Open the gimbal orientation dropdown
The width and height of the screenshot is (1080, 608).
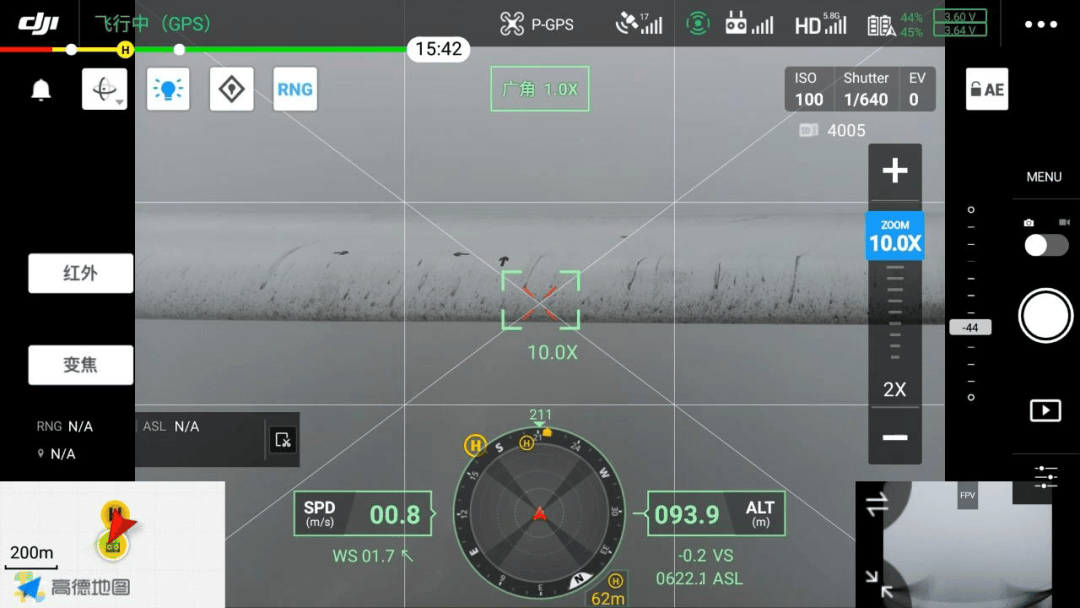pyautogui.click(x=104, y=90)
